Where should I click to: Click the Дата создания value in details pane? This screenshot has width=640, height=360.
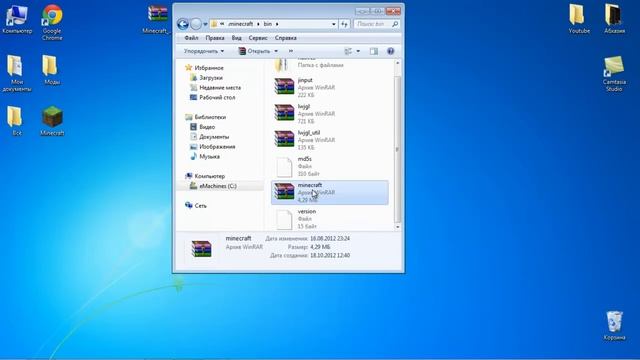[330, 256]
